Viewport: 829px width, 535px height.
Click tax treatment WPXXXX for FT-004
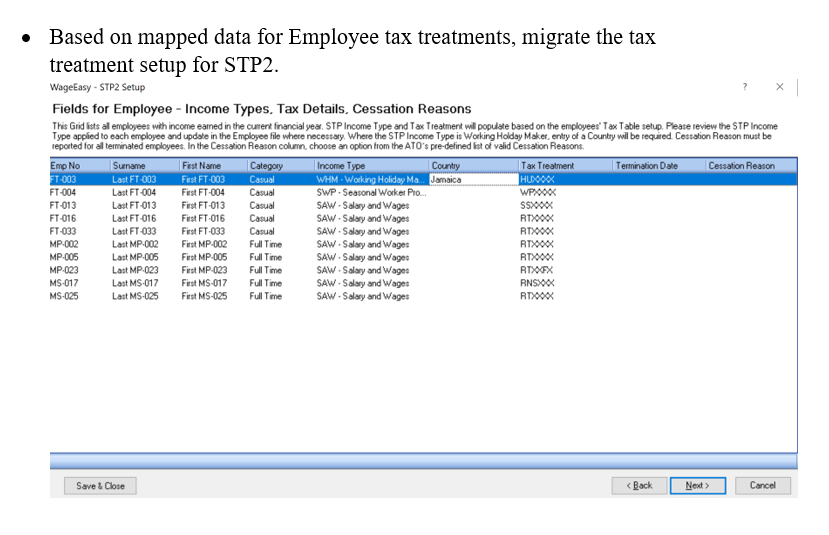click(x=538, y=192)
